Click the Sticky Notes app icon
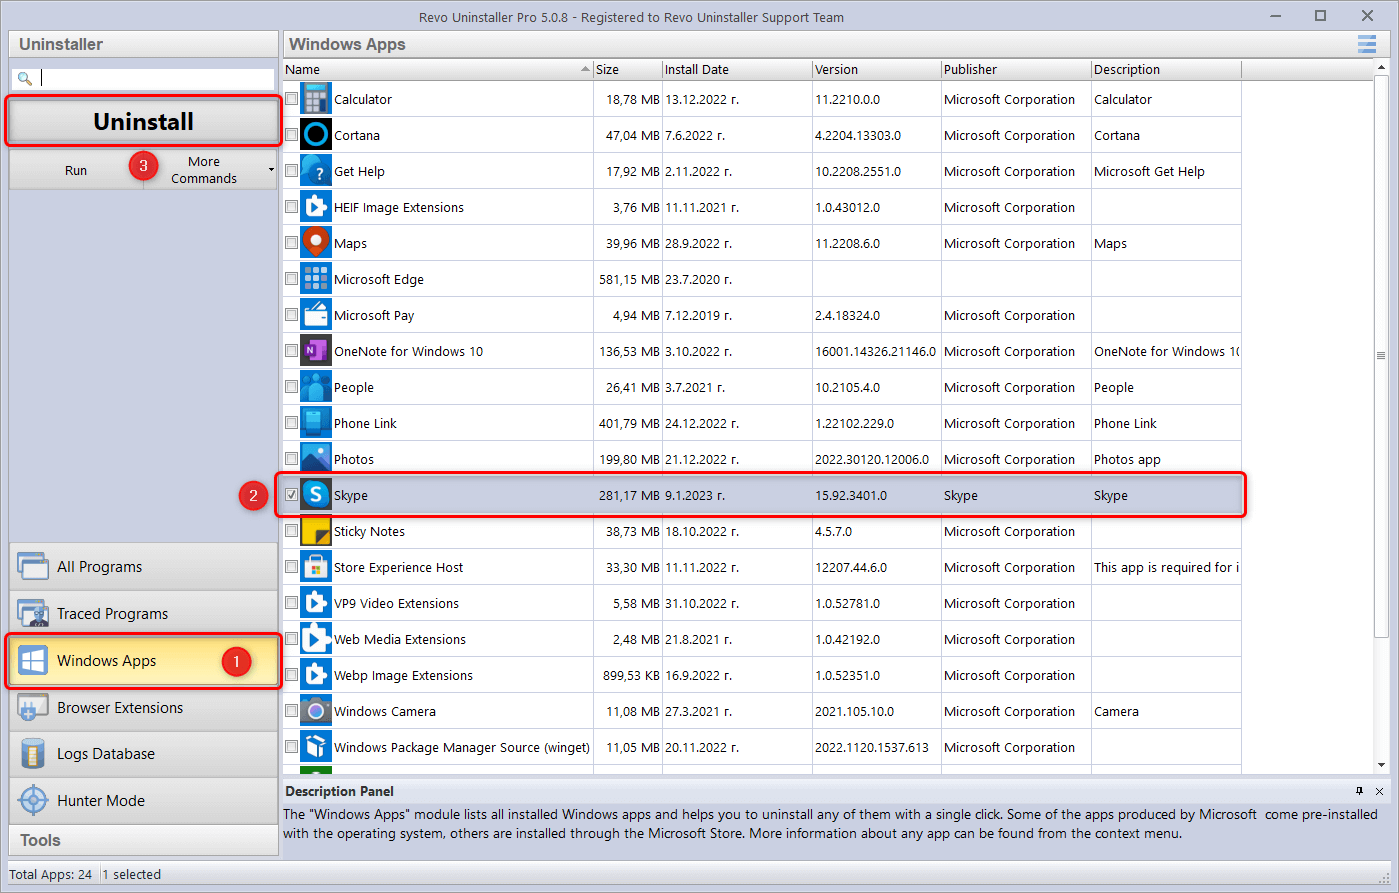1399x893 pixels. pos(316,531)
